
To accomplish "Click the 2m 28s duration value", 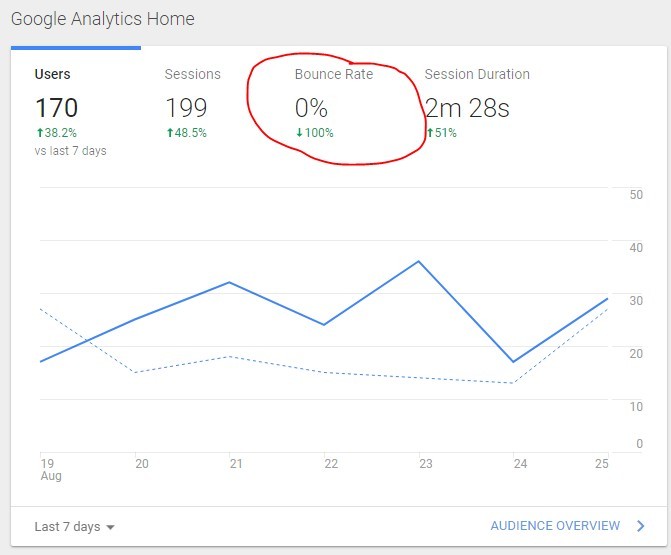I will click(x=467, y=107).
